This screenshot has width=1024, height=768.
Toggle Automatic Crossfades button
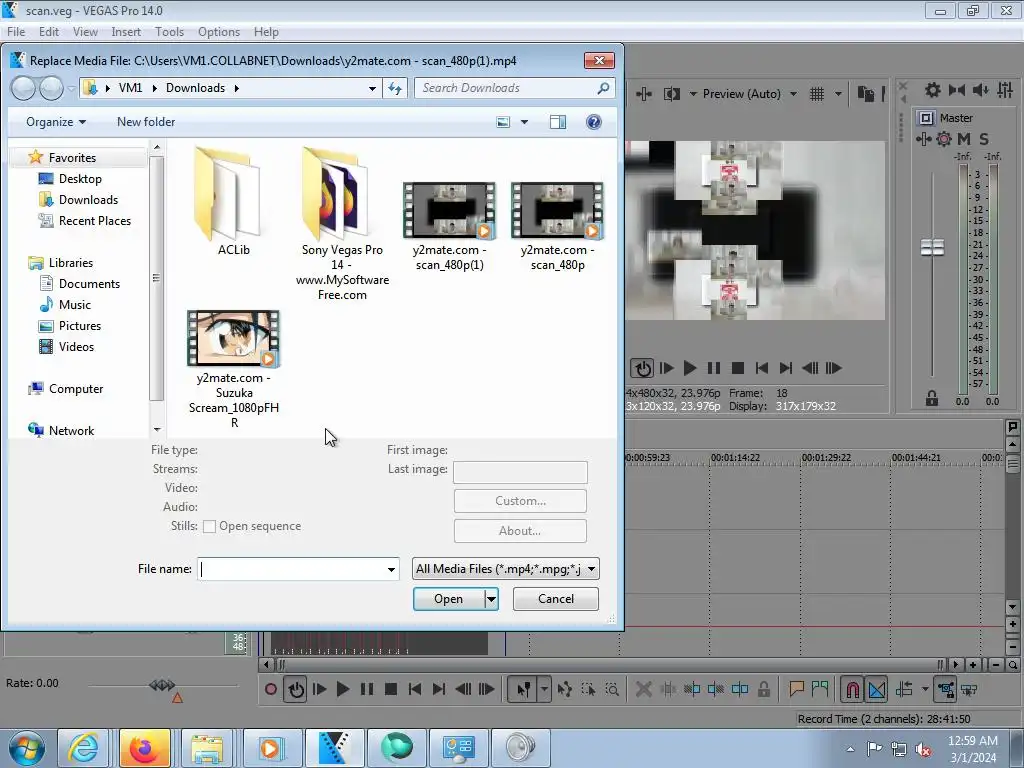pos(877,689)
